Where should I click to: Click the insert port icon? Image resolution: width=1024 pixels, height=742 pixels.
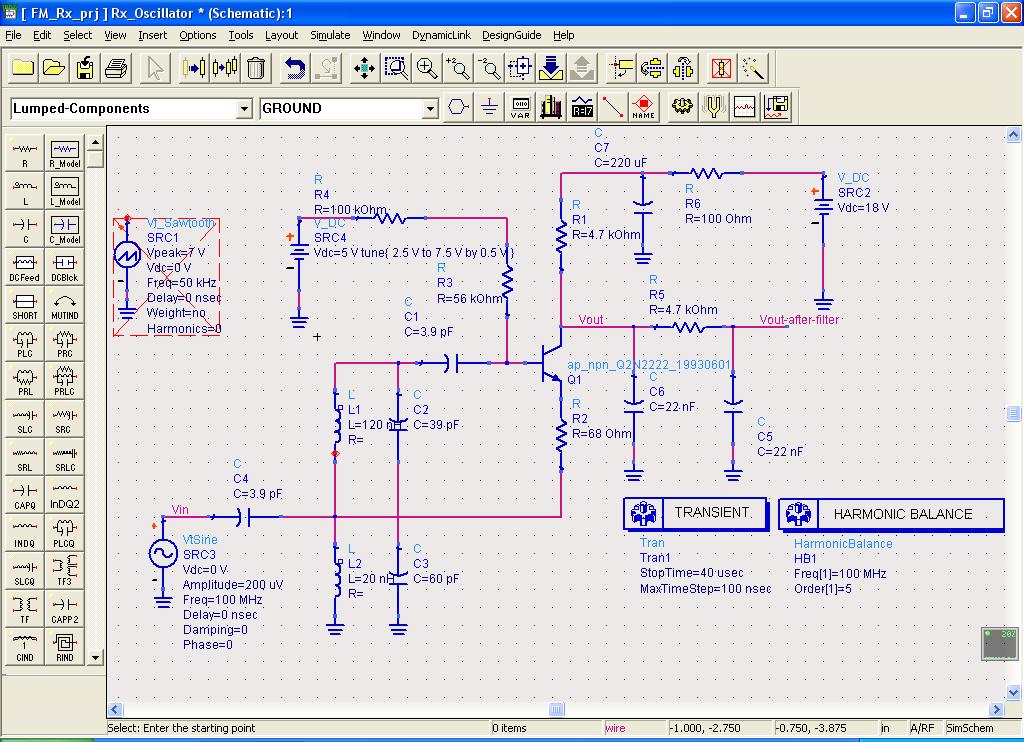[458, 106]
